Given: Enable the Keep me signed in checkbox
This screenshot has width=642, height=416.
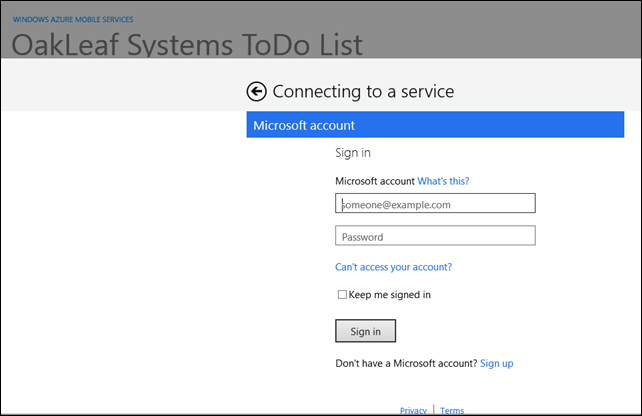Looking at the screenshot, I should (341, 295).
